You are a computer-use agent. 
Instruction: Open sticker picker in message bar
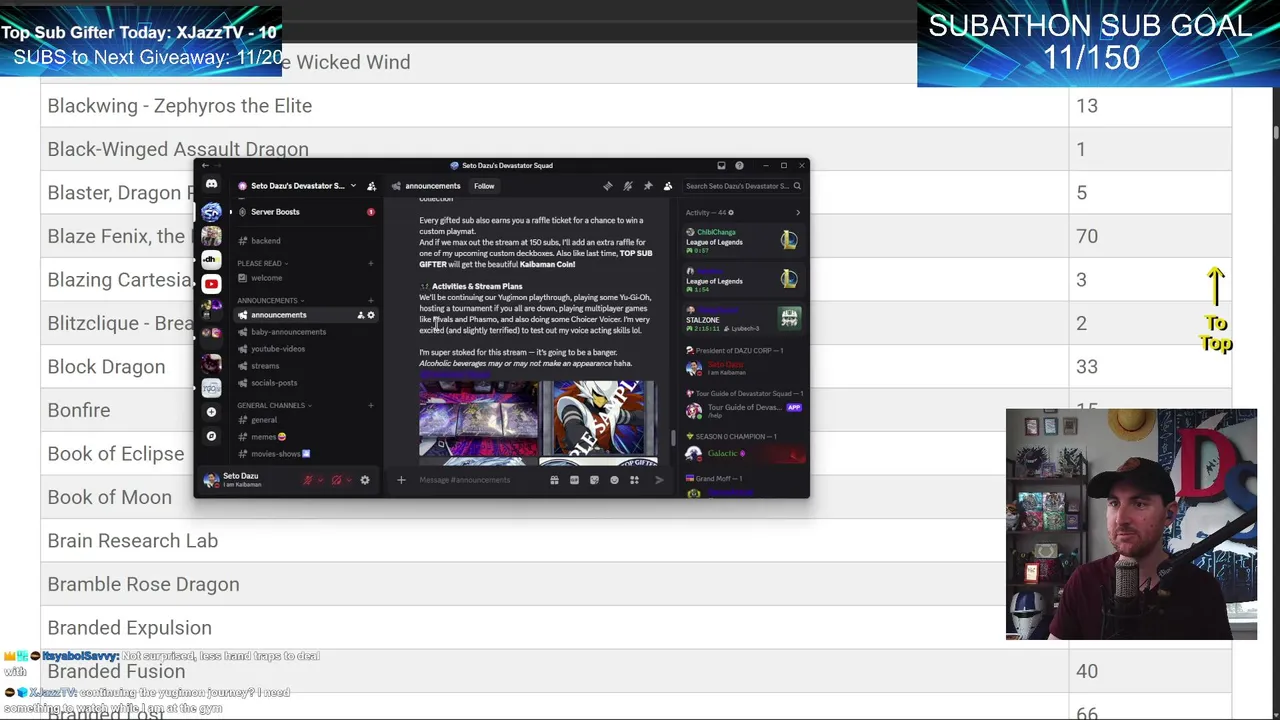[x=594, y=480]
